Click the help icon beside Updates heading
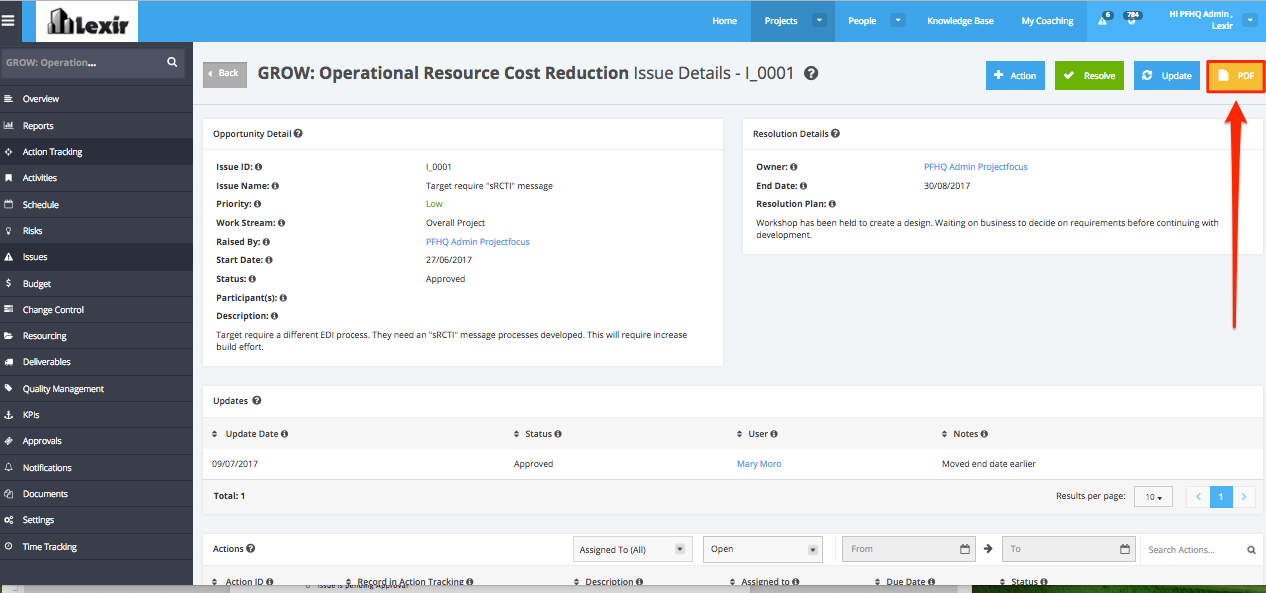Viewport: 1266px width, 593px height. coord(257,400)
